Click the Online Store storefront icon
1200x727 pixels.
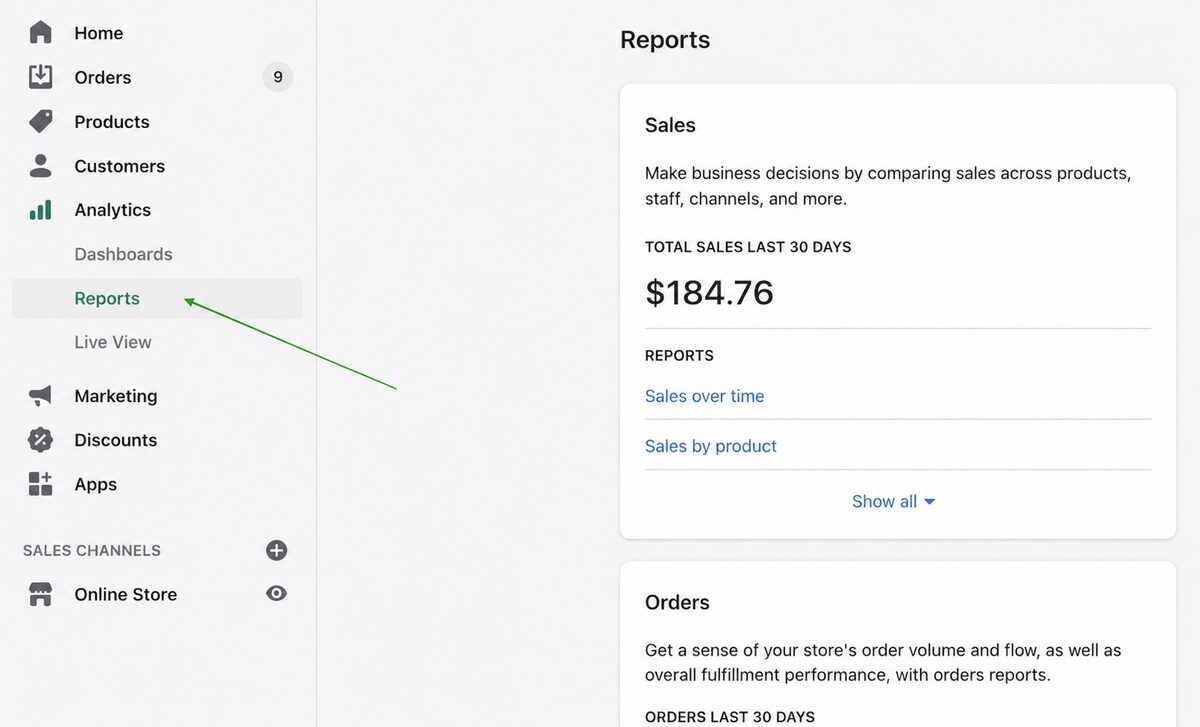coord(40,594)
